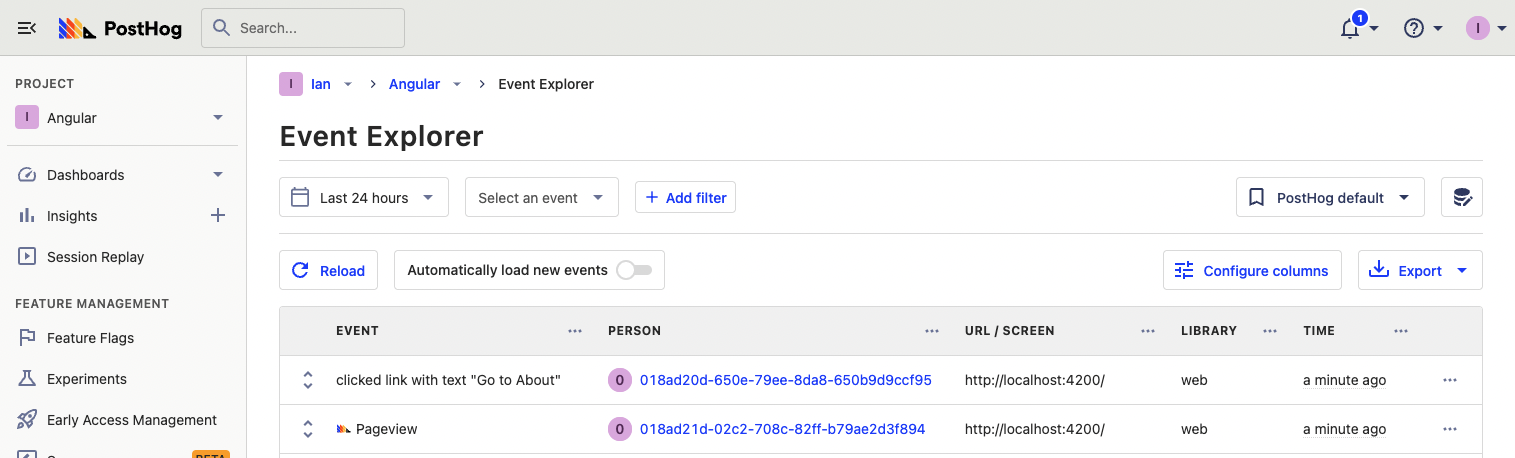Open Feature Flags from the sidebar

[x=90, y=338]
